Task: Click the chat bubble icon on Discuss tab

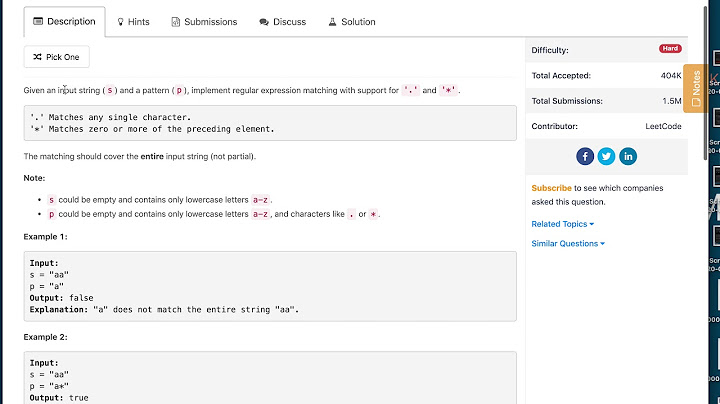Action: [x=264, y=22]
